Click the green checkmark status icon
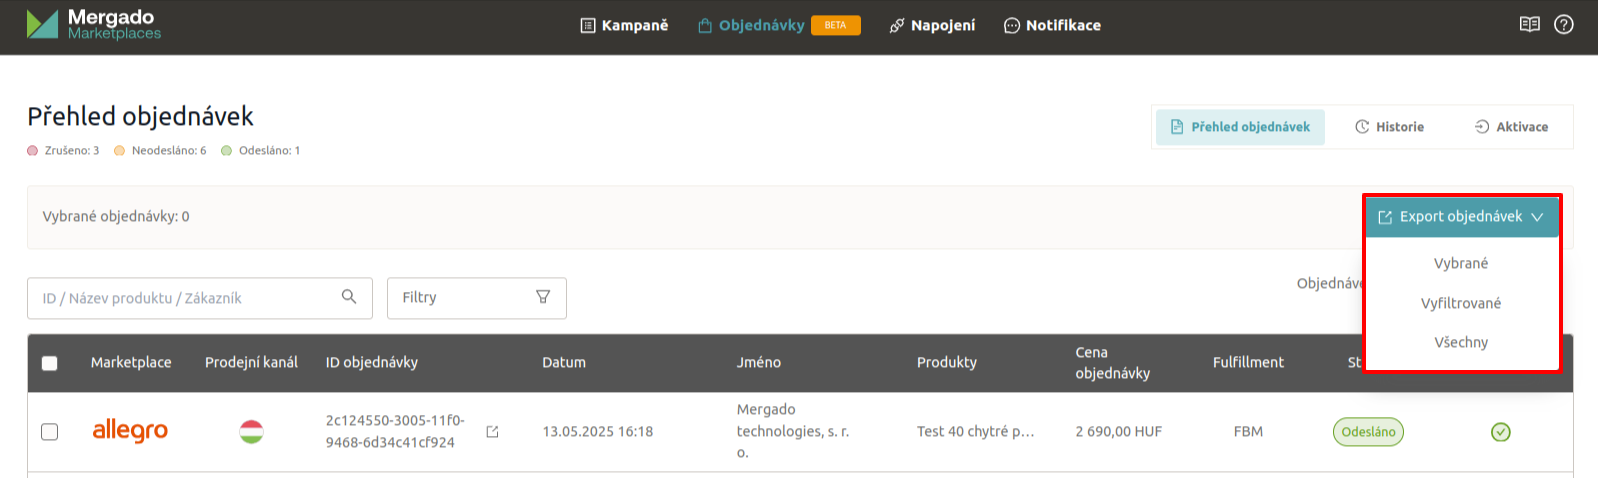 point(1500,432)
